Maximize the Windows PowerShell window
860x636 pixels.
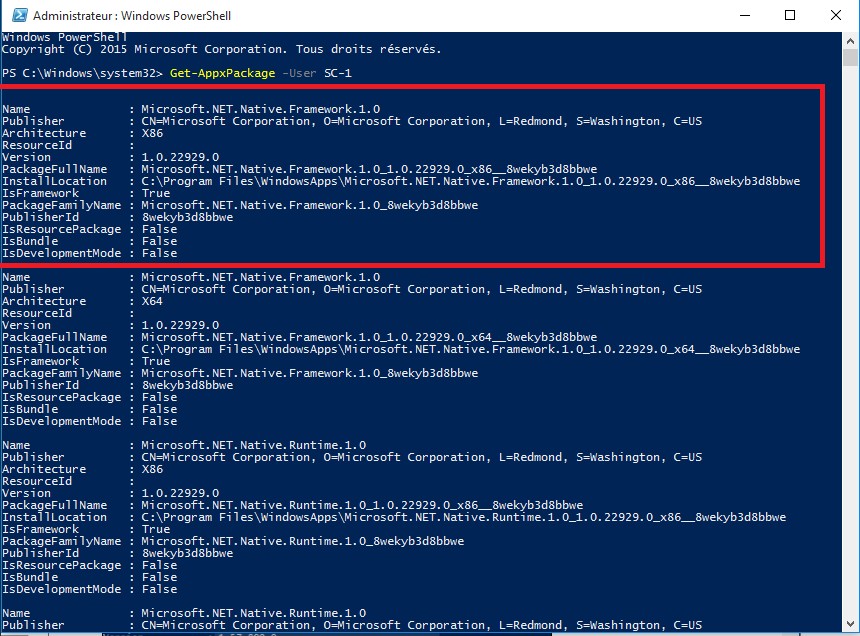(789, 16)
